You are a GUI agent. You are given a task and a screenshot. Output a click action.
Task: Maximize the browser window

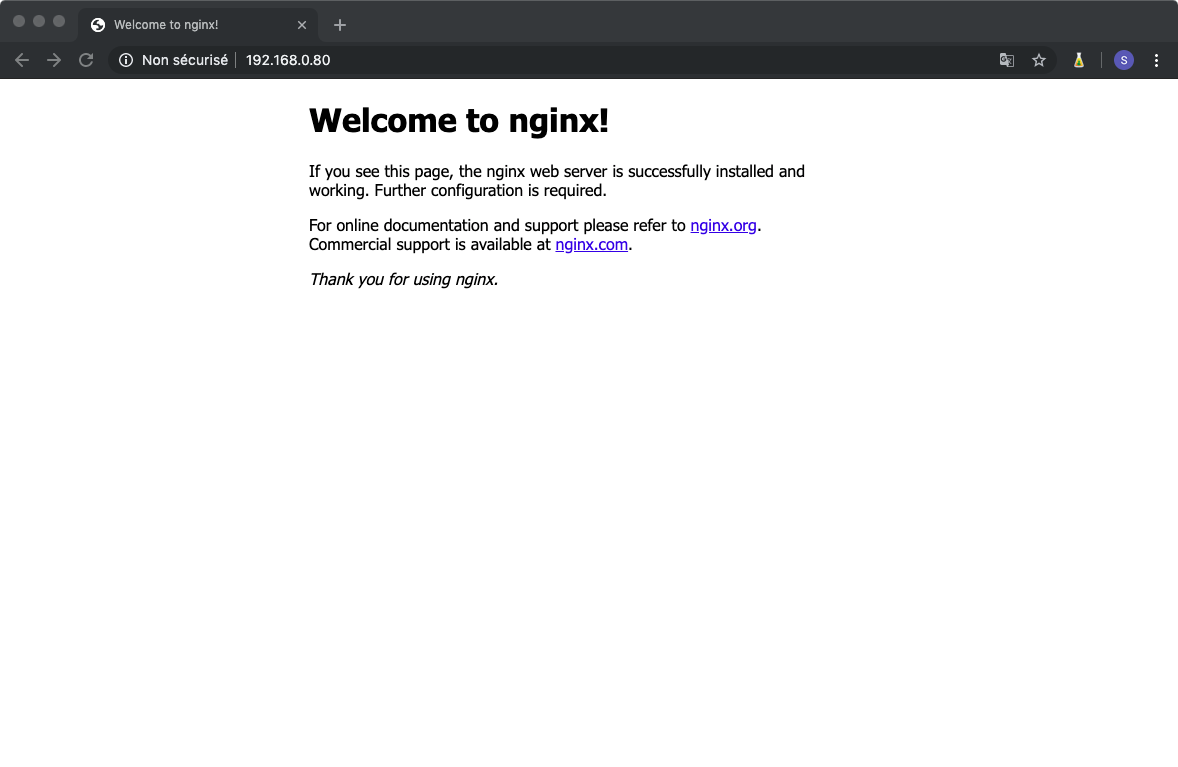59,21
